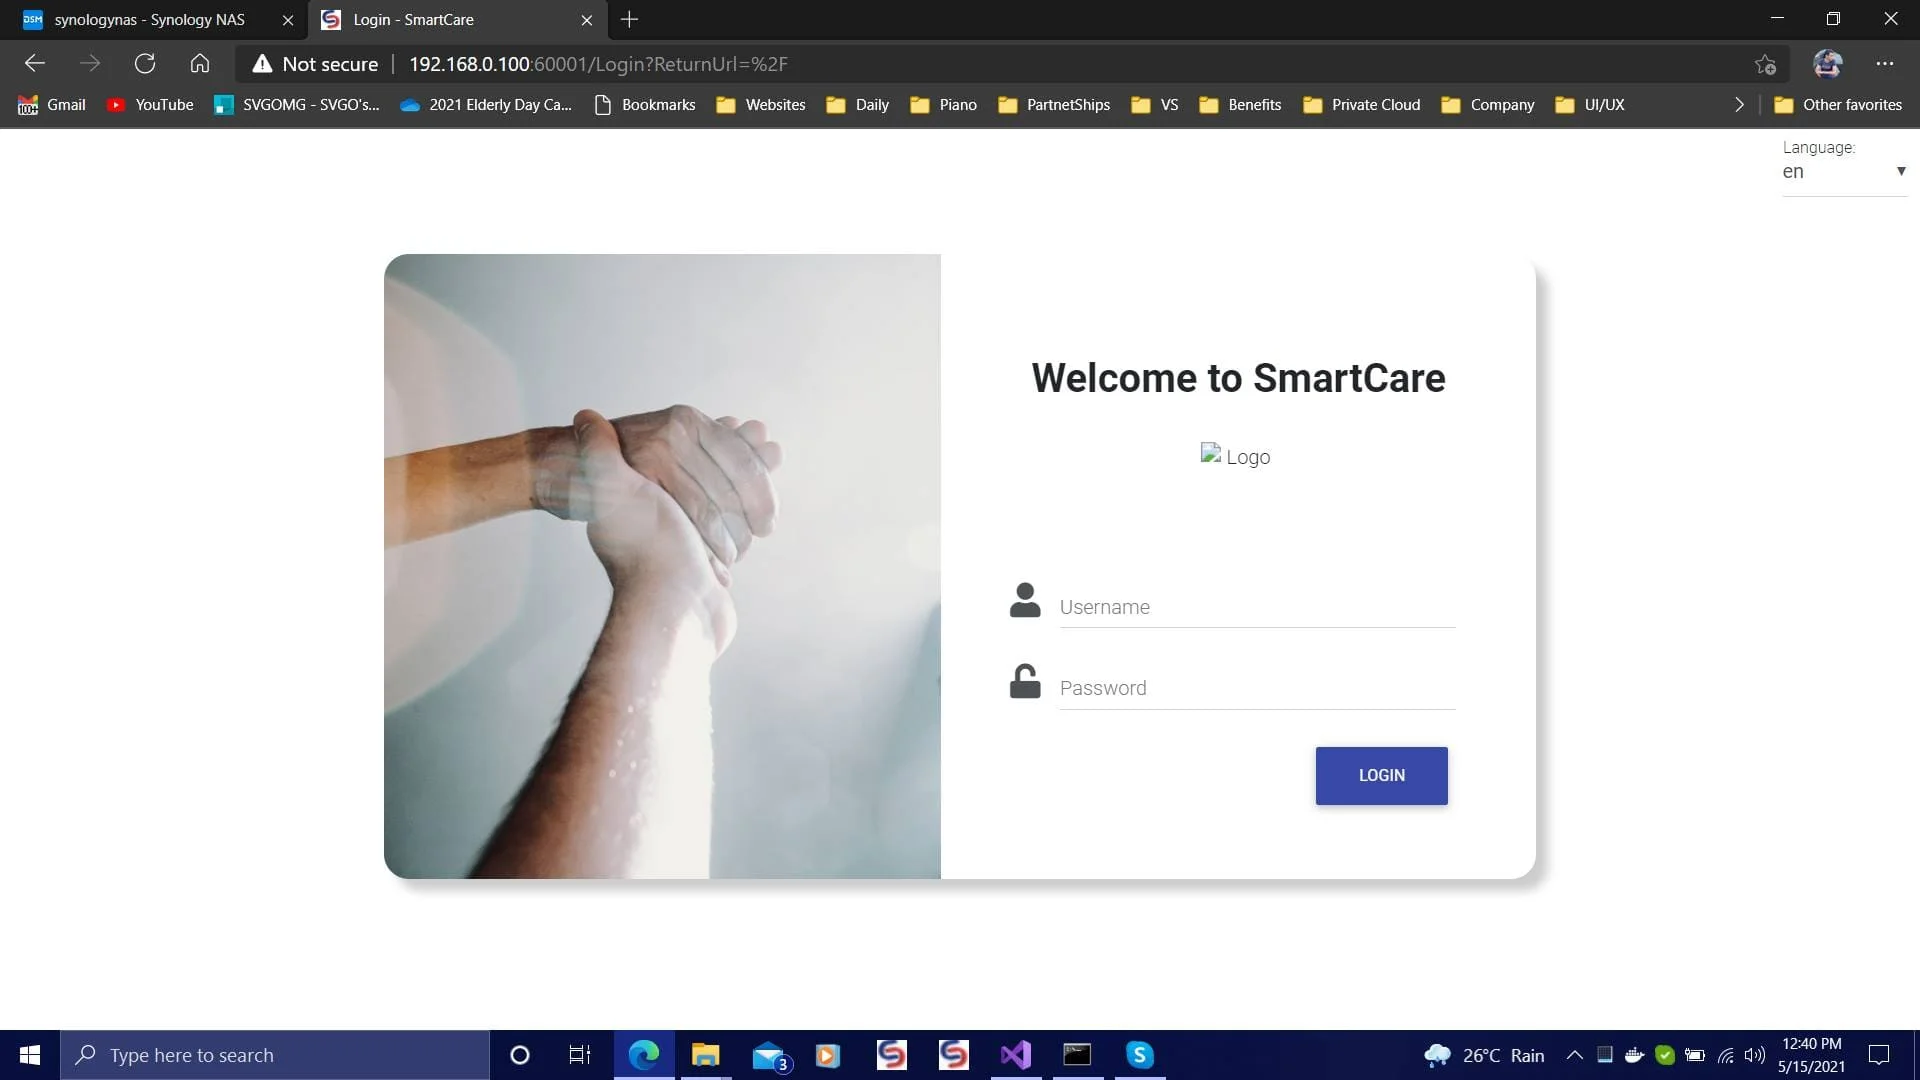Open Task View on the taskbar

580,1055
